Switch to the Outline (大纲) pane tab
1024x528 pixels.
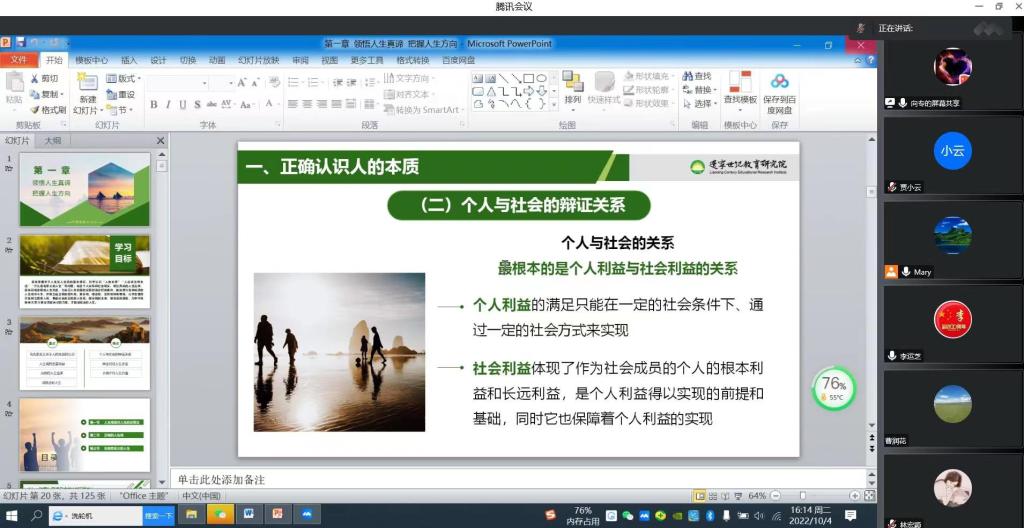(x=52, y=141)
